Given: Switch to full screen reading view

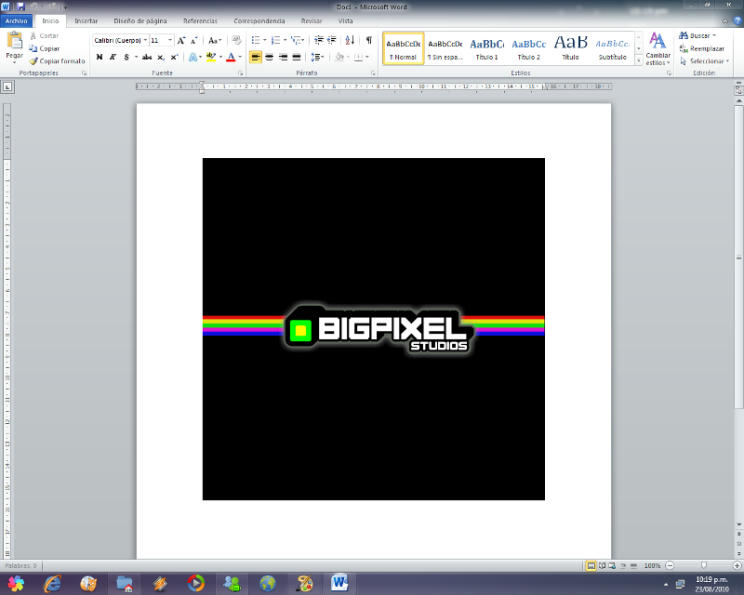Looking at the screenshot, I should click(x=602, y=565).
